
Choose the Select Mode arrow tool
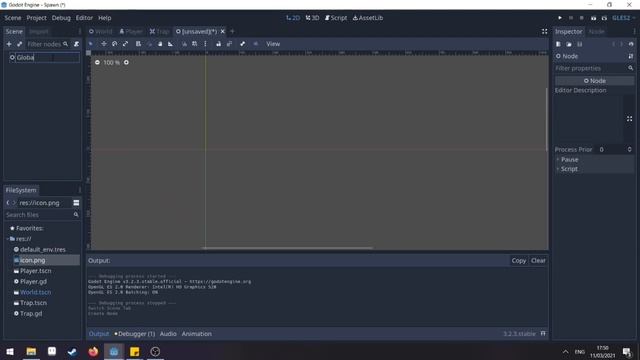(91, 44)
